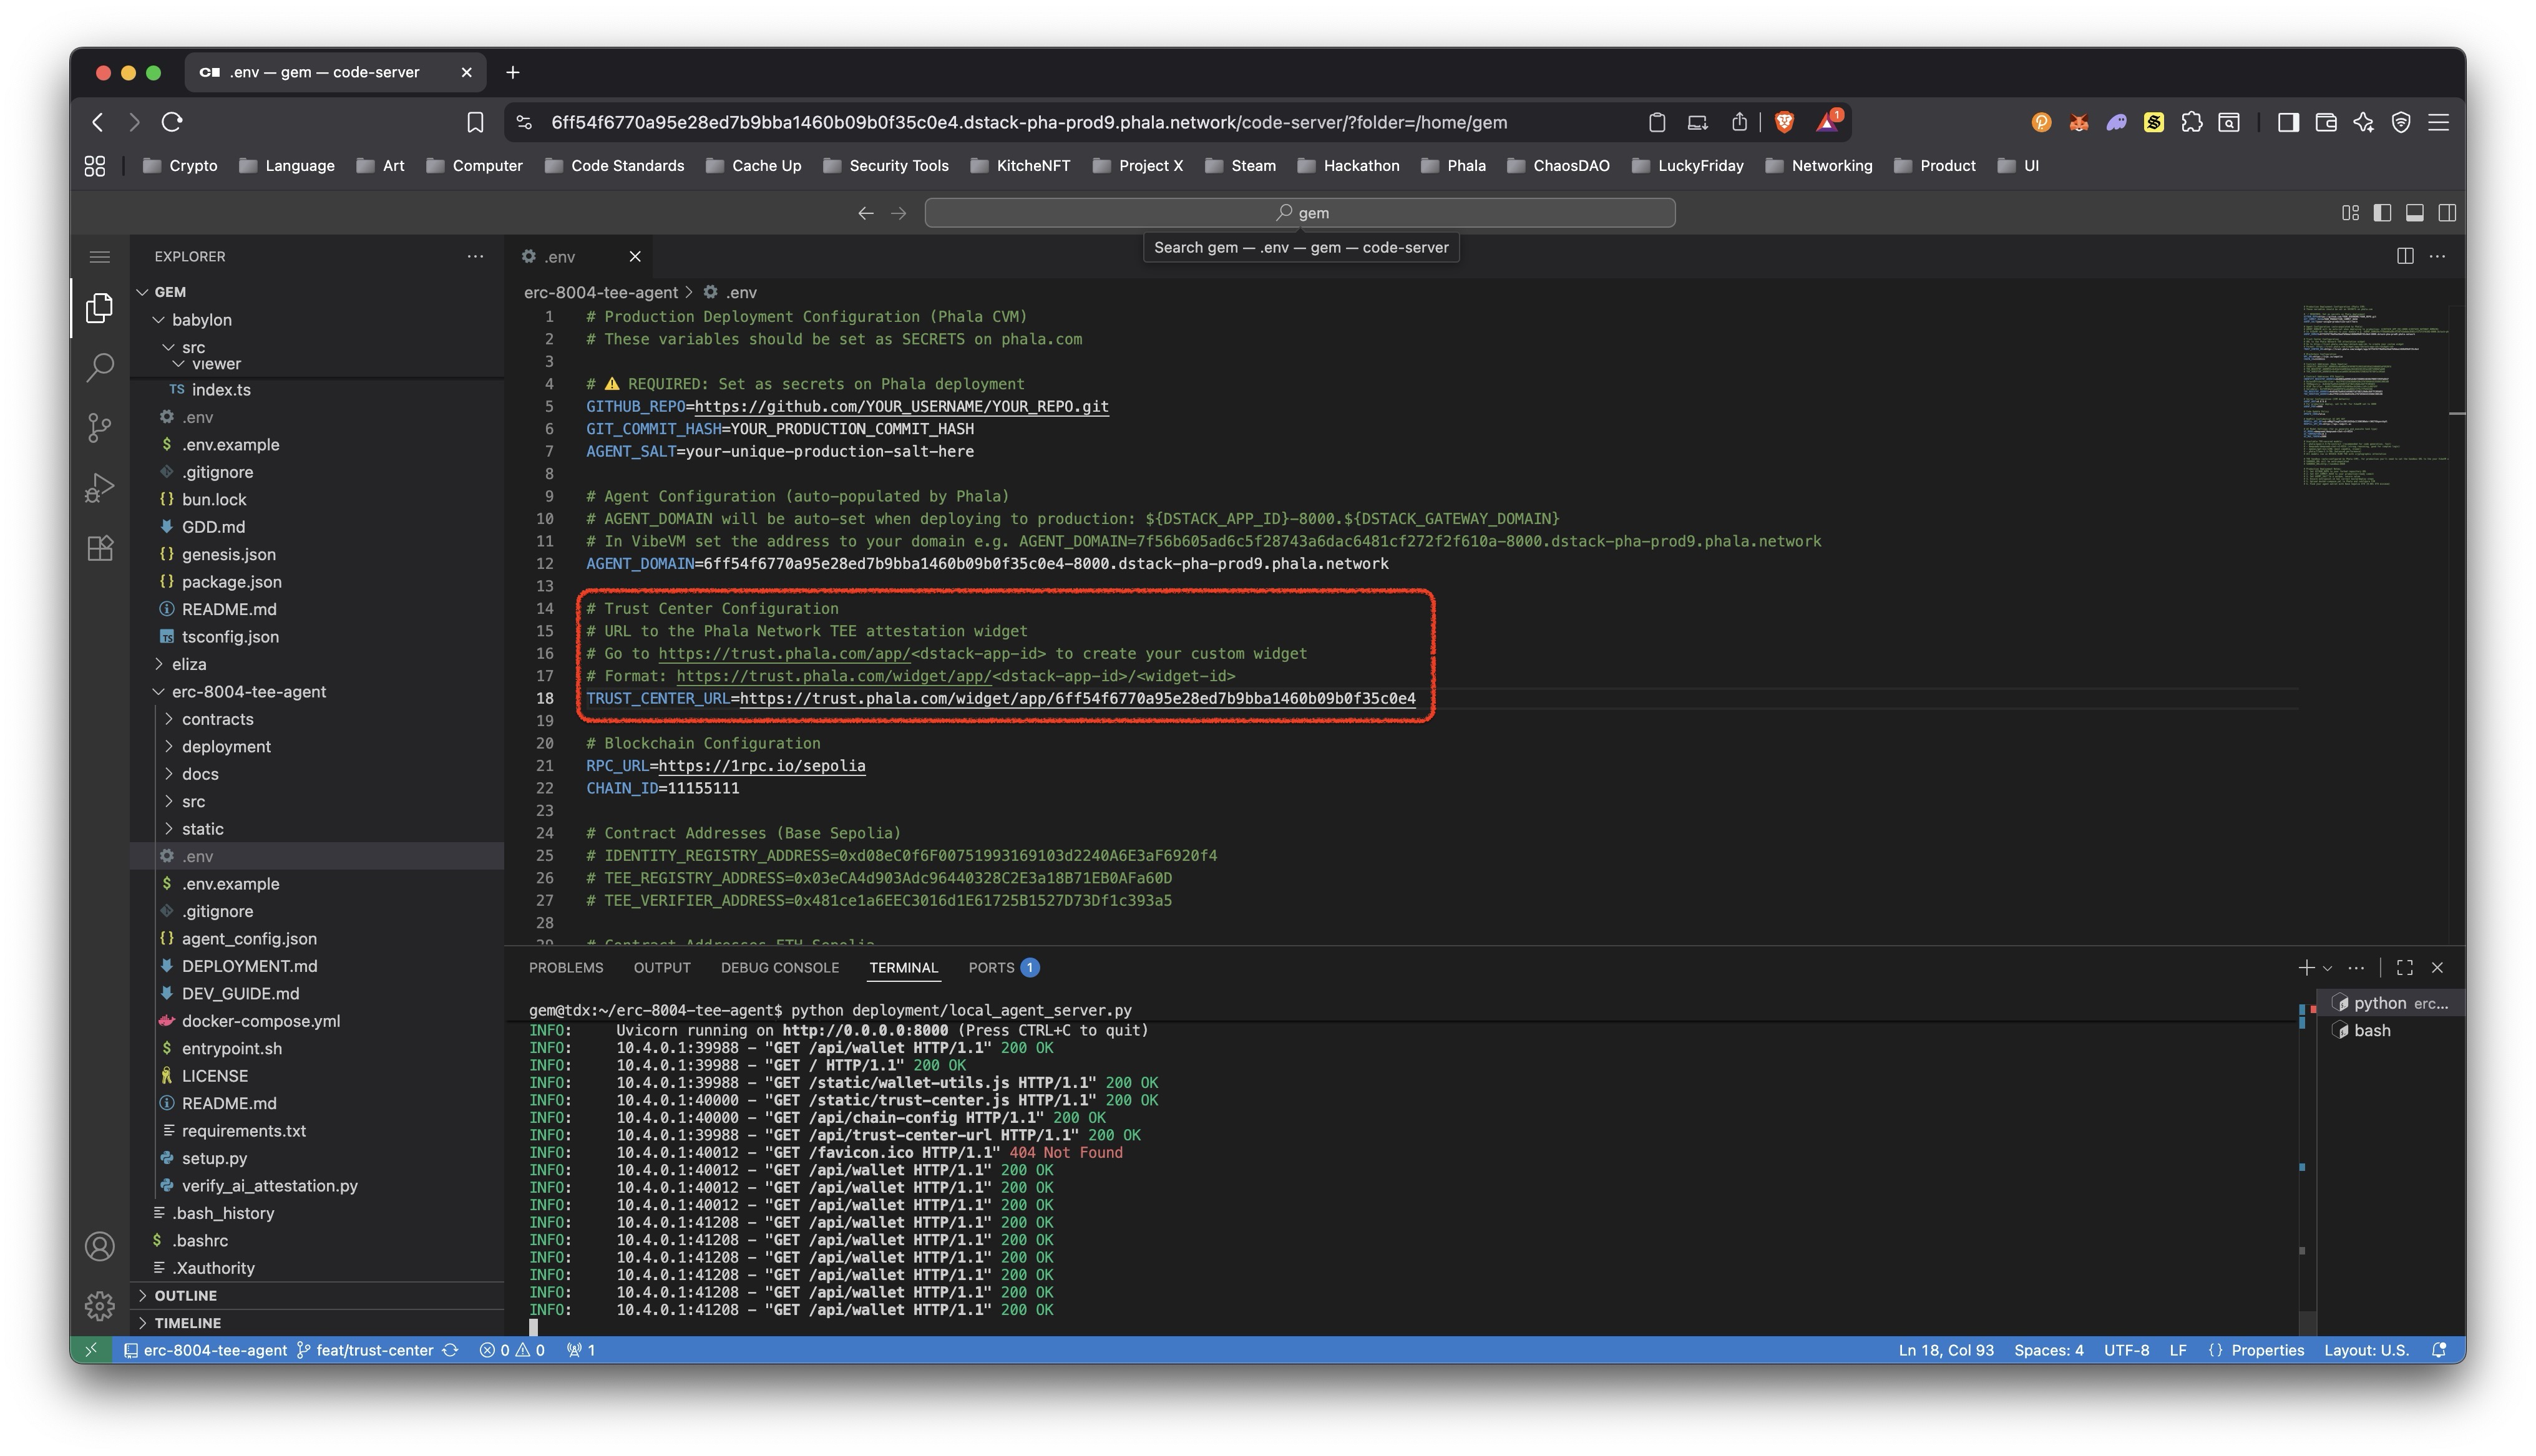The width and height of the screenshot is (2536, 1456).
Task: Click the Brave Shields icon
Action: (1784, 122)
